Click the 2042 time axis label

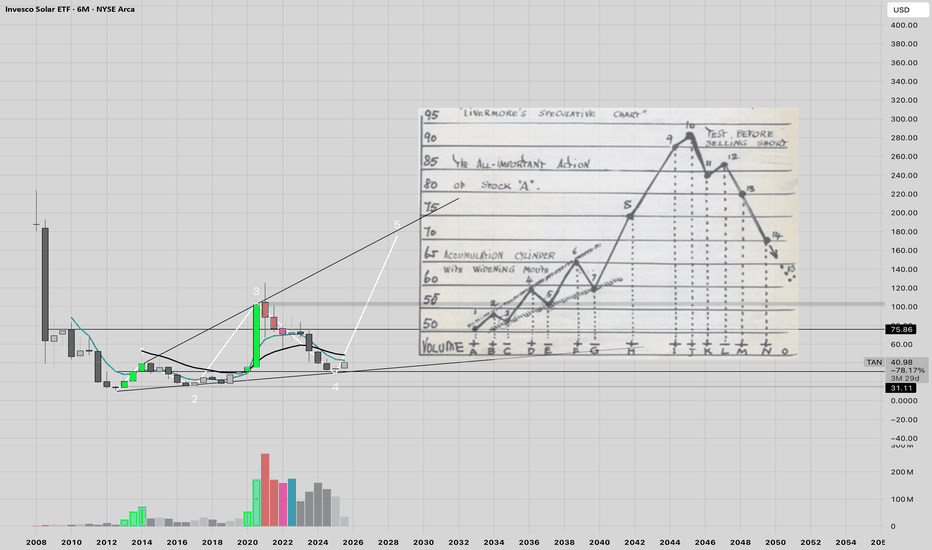(635, 542)
